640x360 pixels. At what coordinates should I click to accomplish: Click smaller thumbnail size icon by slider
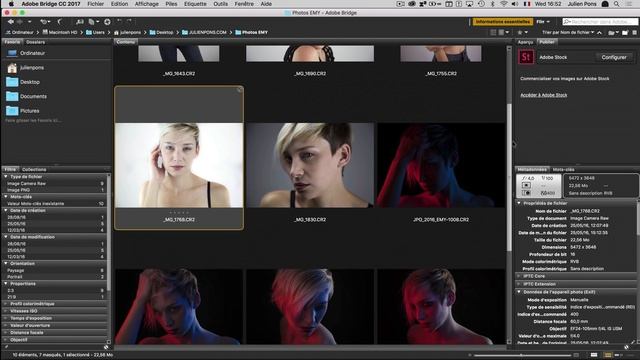point(470,355)
